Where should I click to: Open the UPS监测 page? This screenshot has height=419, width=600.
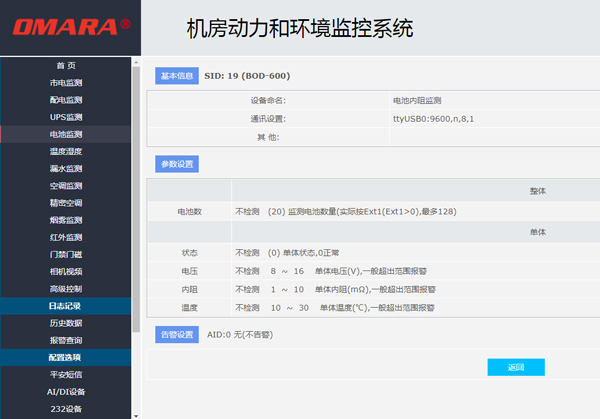pyautogui.click(x=66, y=117)
